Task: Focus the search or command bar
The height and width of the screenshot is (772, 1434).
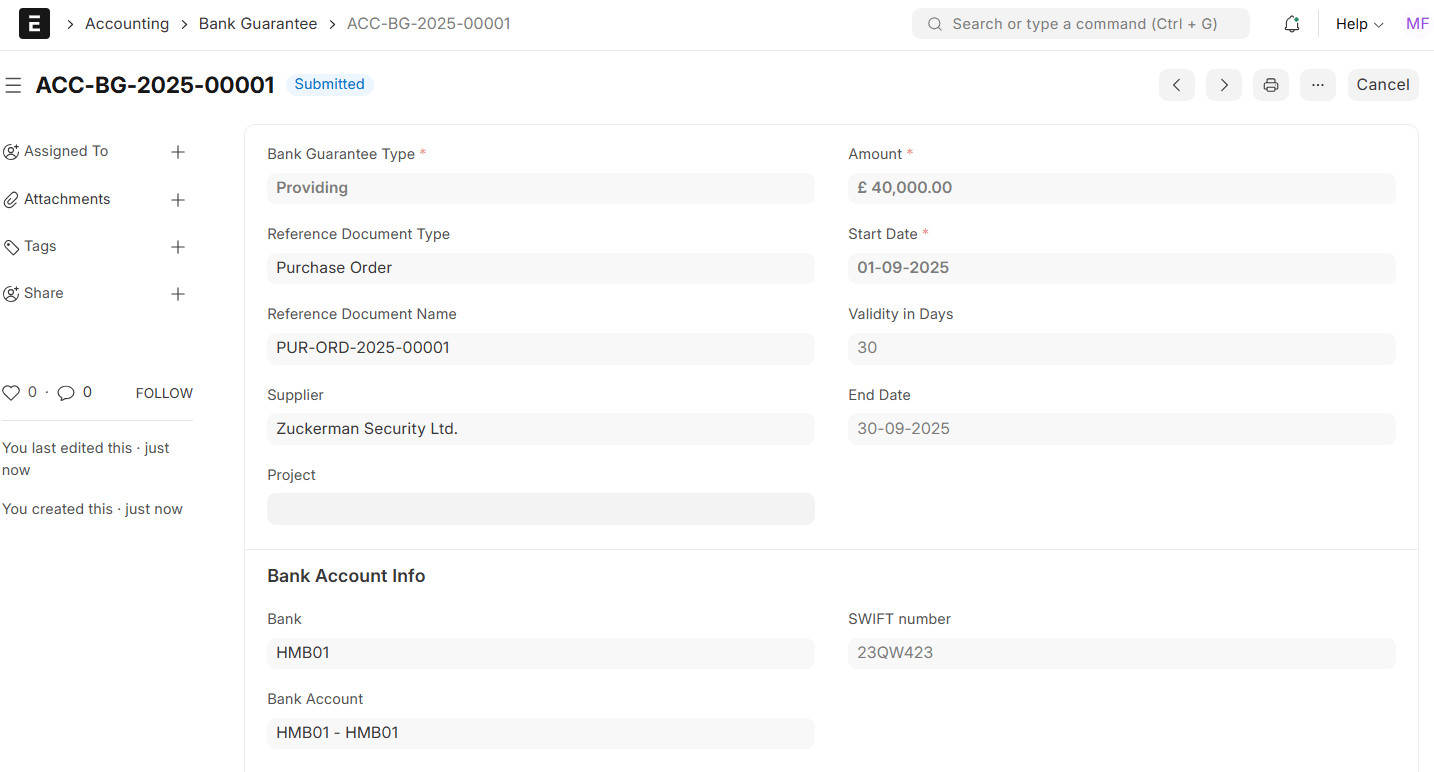Action: pyautogui.click(x=1081, y=24)
